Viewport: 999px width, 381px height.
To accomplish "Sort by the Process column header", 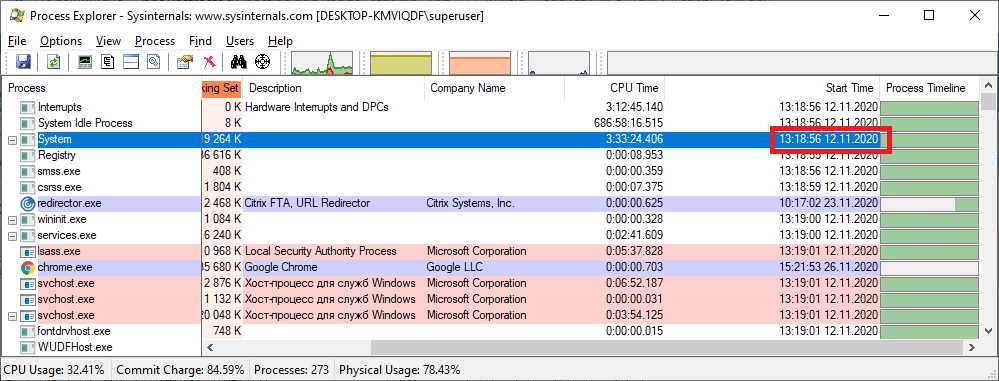I will pyautogui.click(x=102, y=88).
